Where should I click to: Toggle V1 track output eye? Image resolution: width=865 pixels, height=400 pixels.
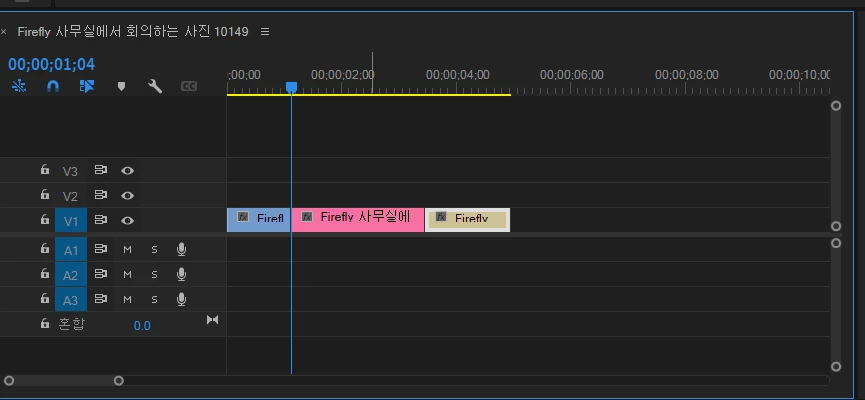(x=127, y=220)
